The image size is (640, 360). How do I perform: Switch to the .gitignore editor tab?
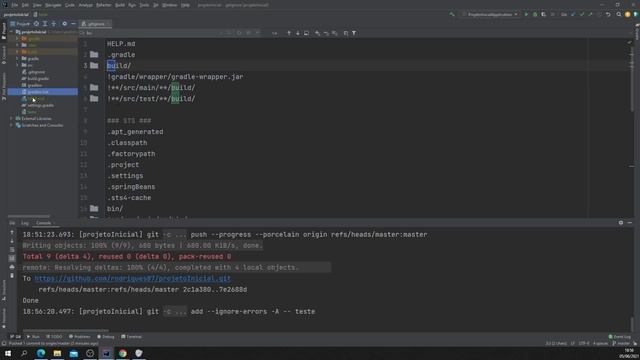tap(96, 24)
